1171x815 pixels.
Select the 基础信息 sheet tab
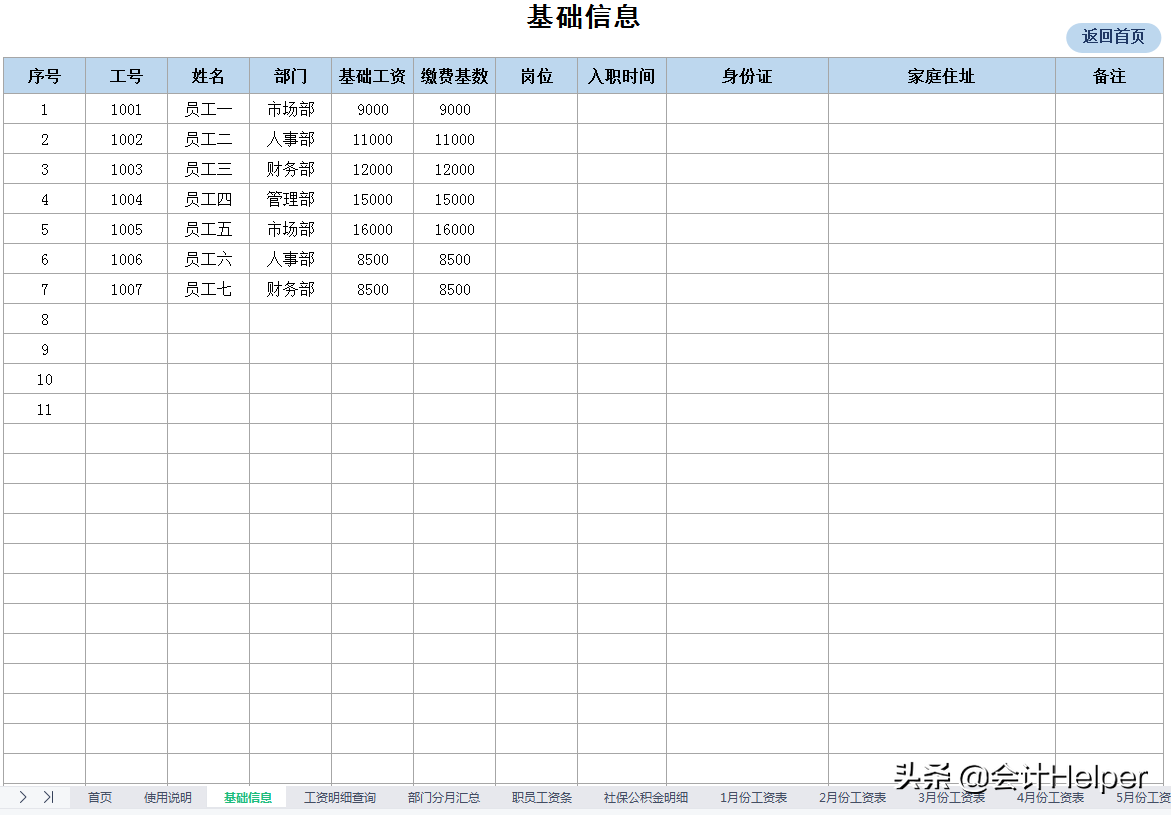[x=248, y=797]
